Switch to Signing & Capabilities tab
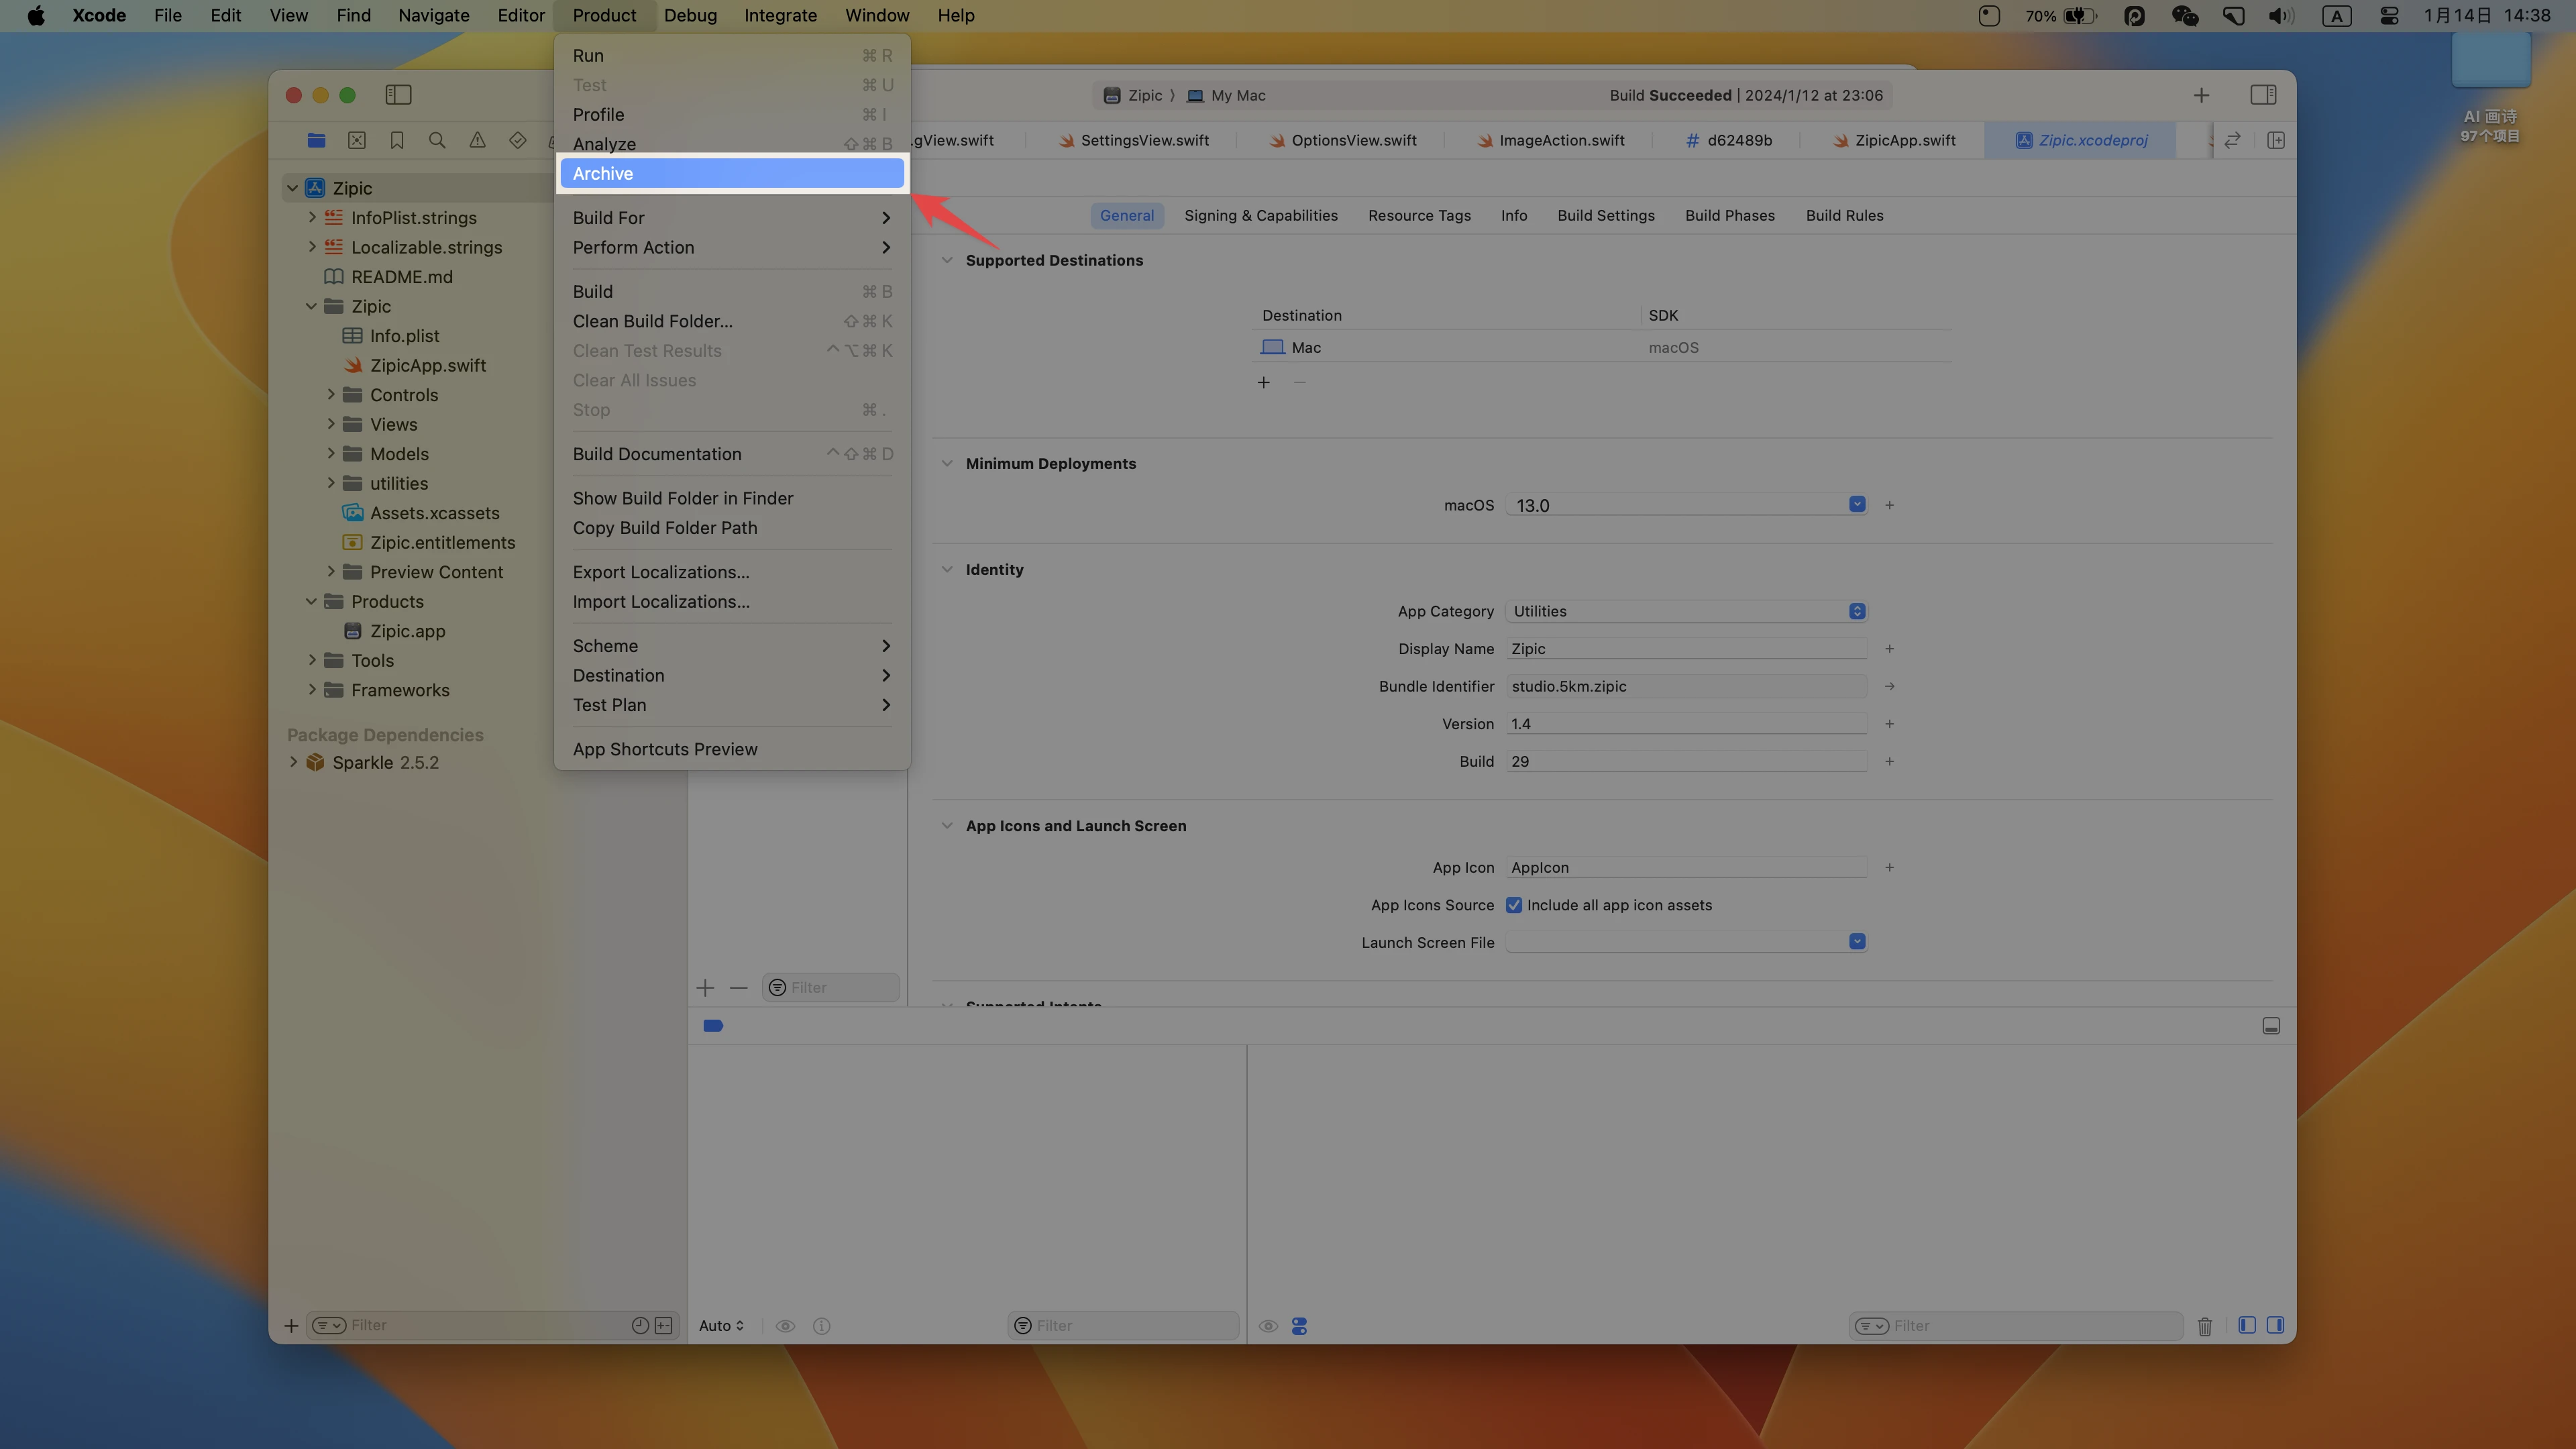The height and width of the screenshot is (1449, 2576). pos(1260,215)
